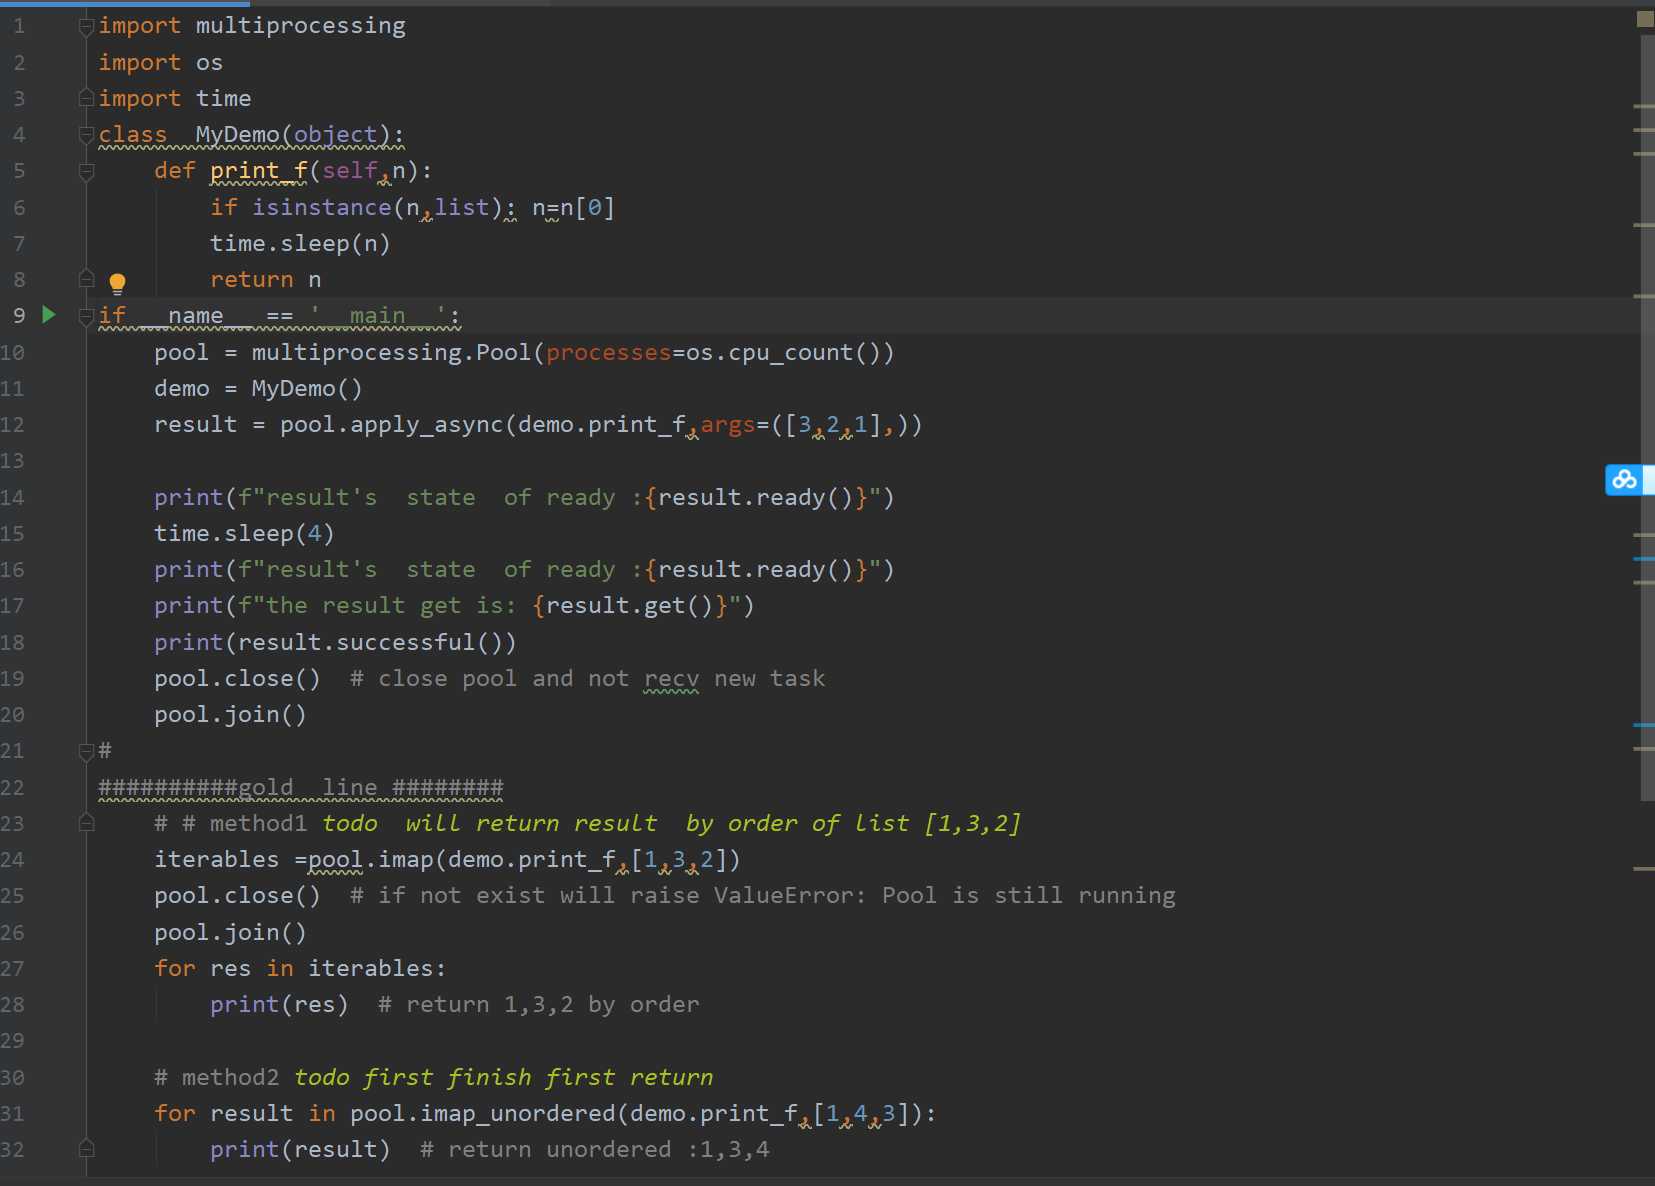
Task: Collapse the comment fold on line 21
Action: [x=87, y=751]
